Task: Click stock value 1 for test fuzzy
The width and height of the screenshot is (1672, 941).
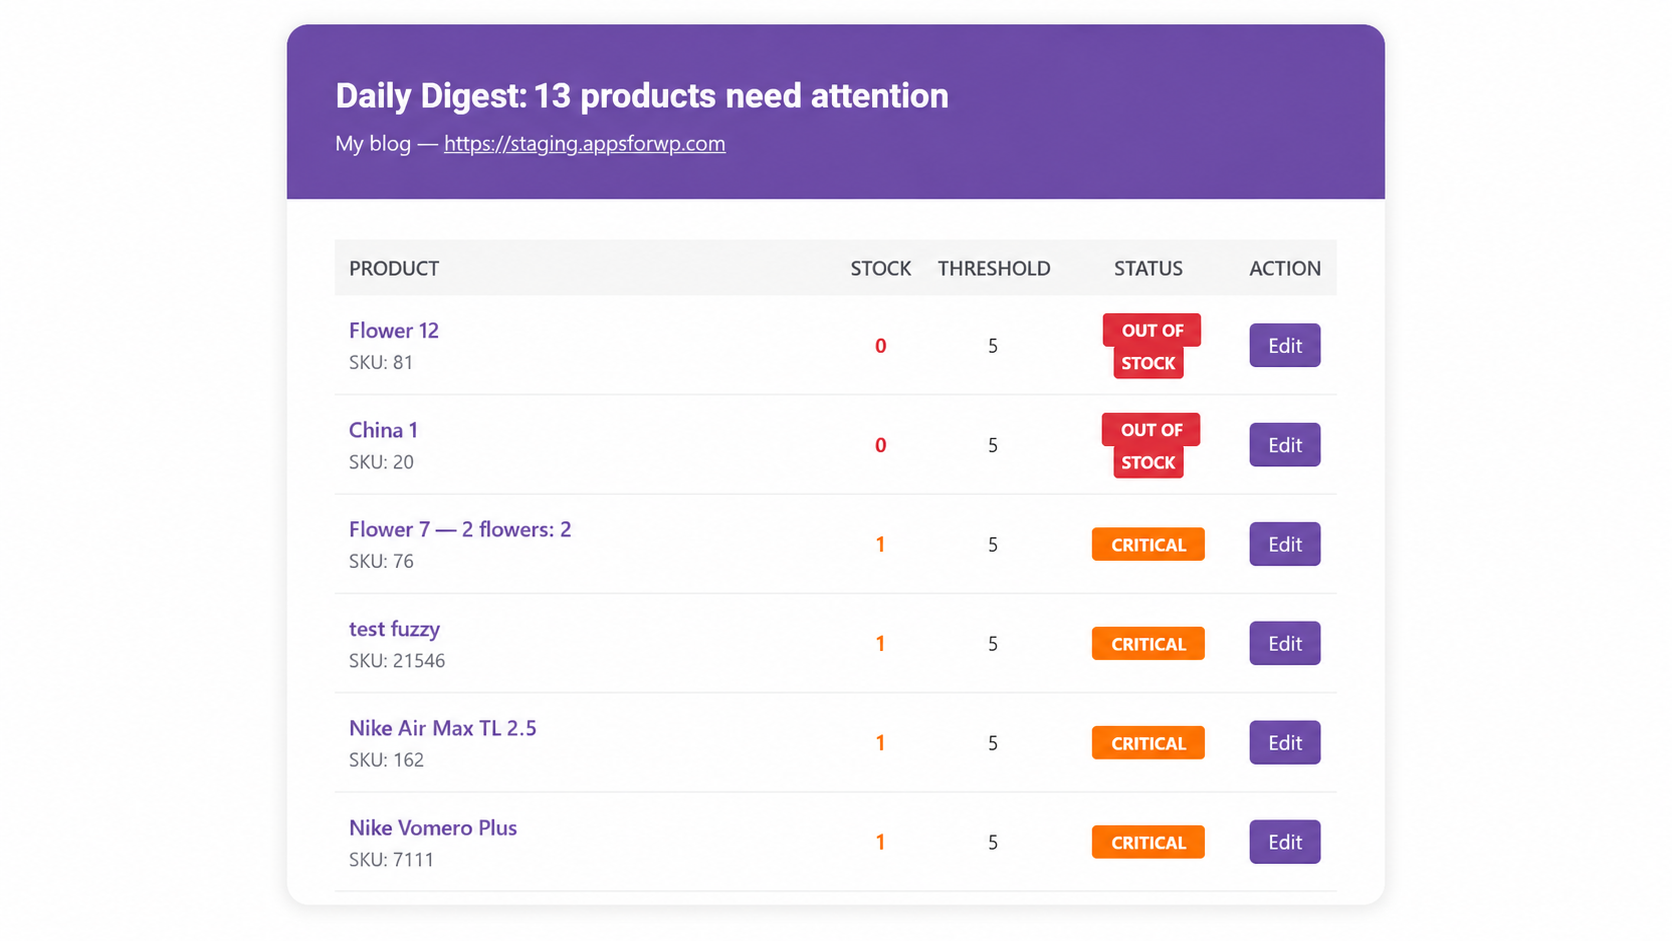Action: coord(880,644)
